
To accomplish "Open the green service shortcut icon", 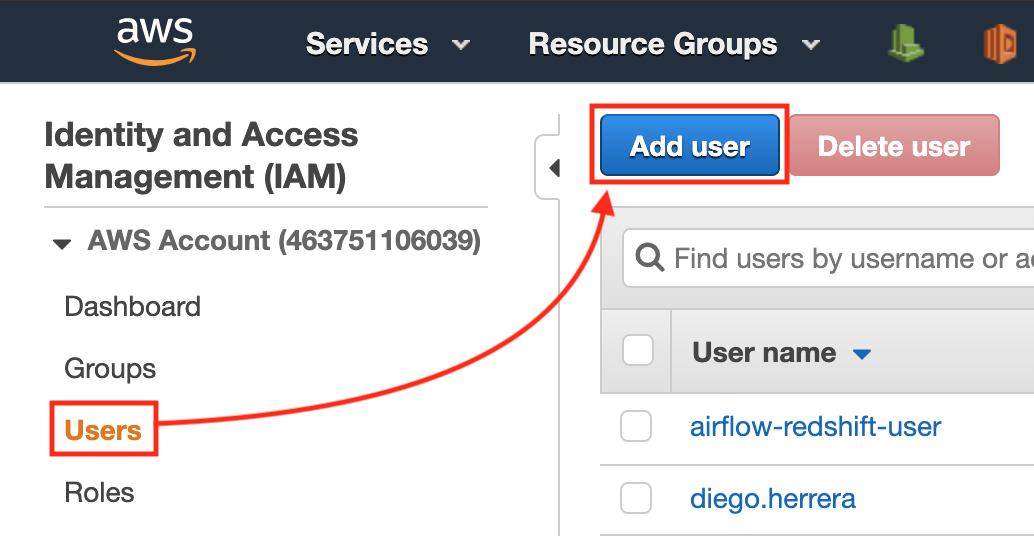I will click(x=905, y=44).
